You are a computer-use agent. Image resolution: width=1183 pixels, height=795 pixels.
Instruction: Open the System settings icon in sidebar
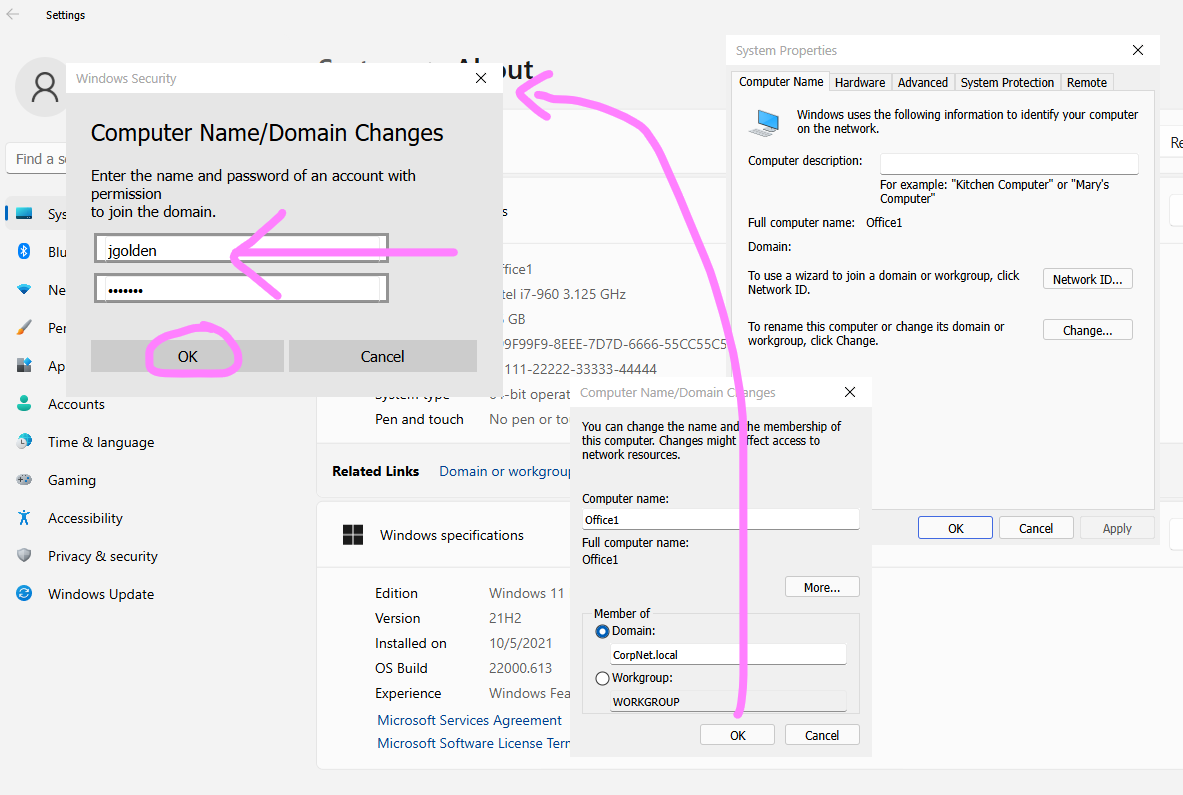click(x=24, y=213)
